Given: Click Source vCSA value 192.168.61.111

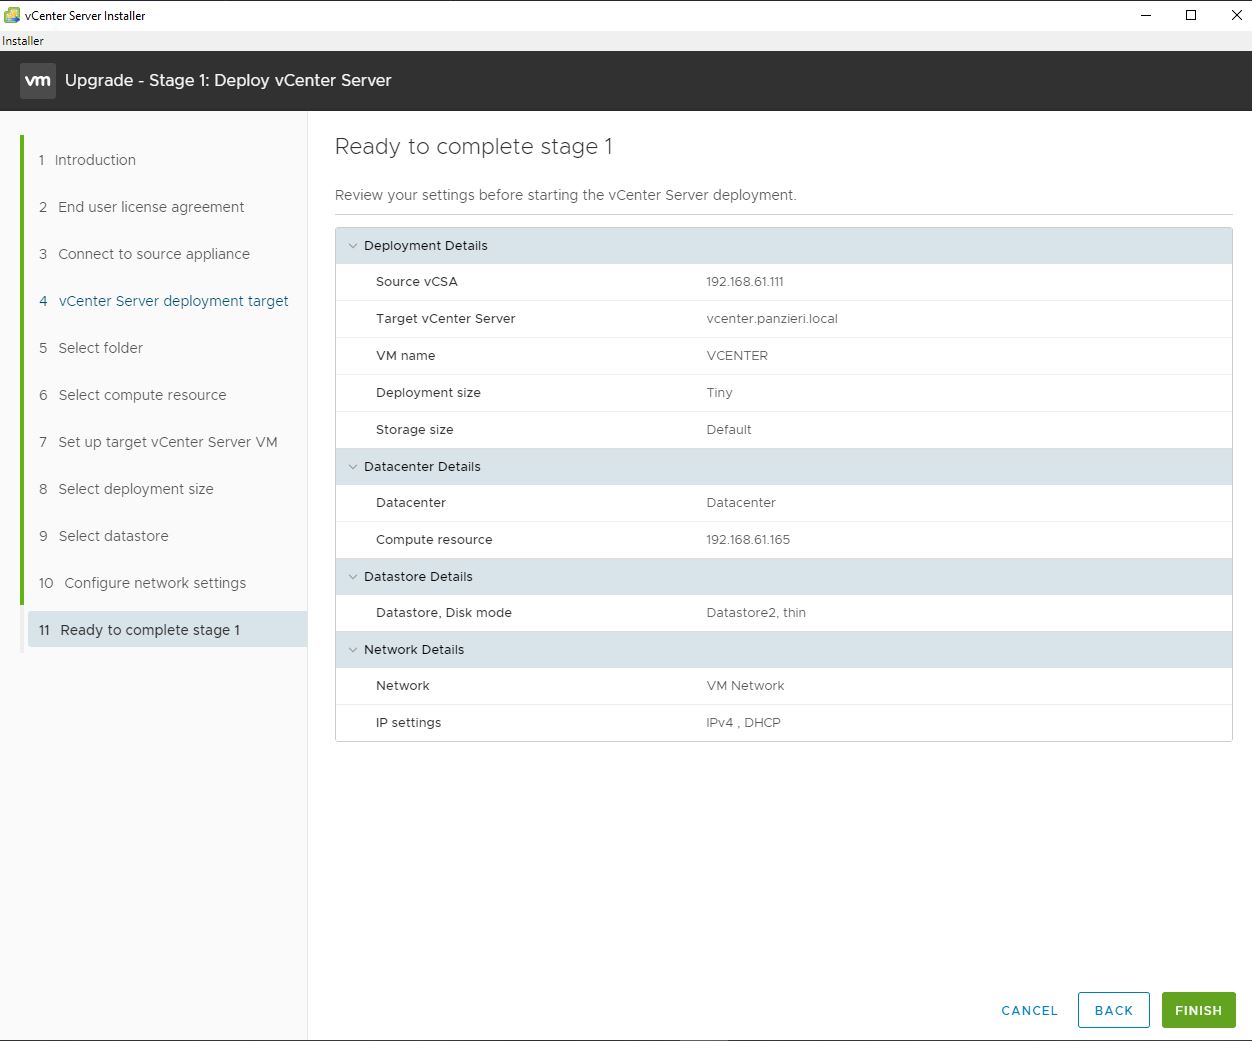Looking at the screenshot, I should [x=744, y=282].
